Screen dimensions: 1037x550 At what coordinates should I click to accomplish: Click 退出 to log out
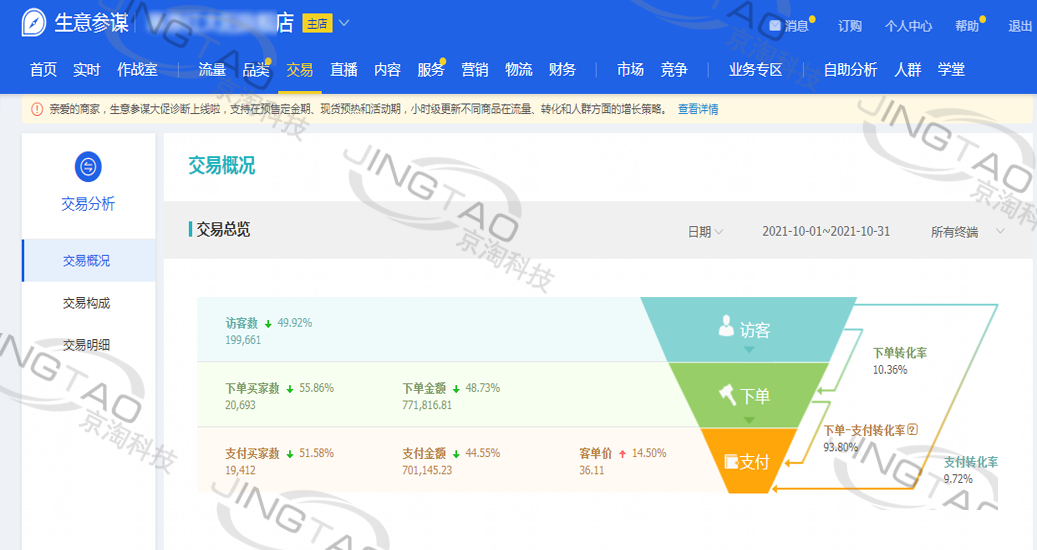click(1020, 26)
